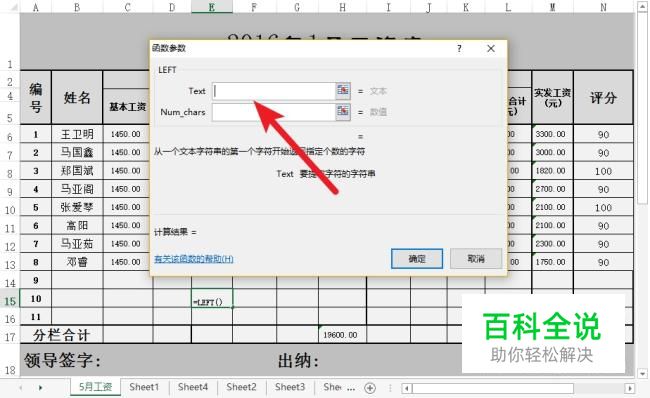Click the Num_chars range selector icon

[x=343, y=112]
